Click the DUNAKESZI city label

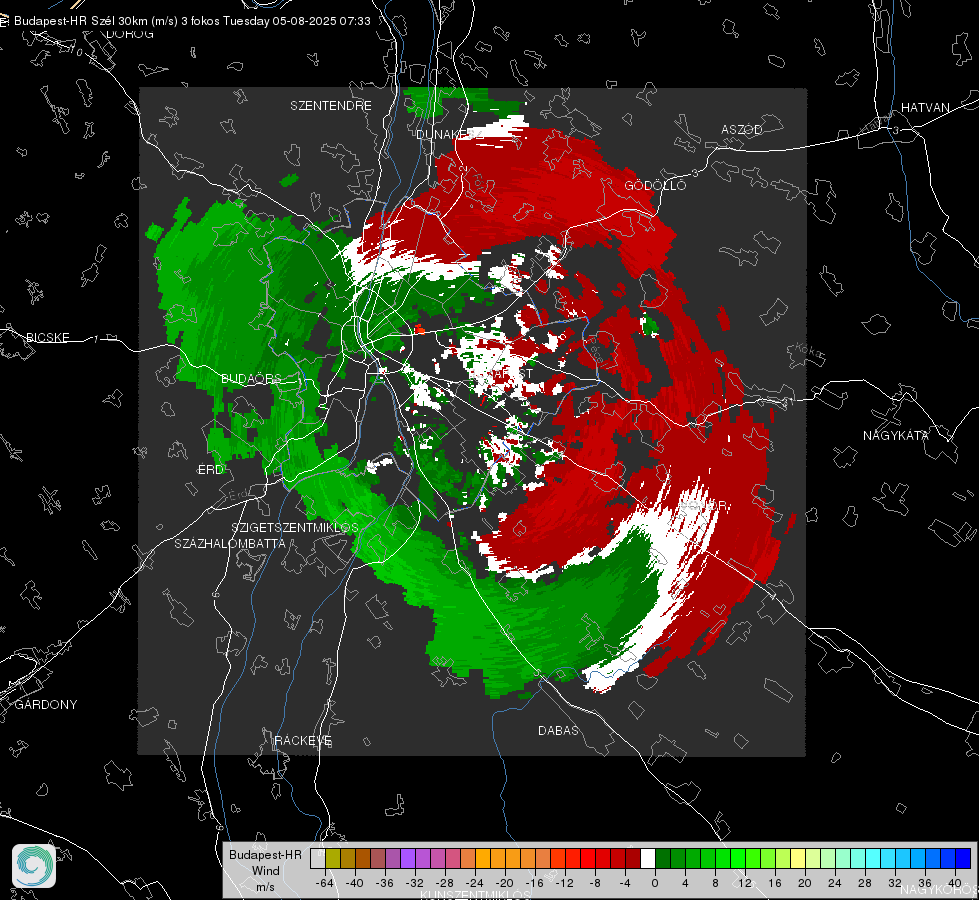450,134
